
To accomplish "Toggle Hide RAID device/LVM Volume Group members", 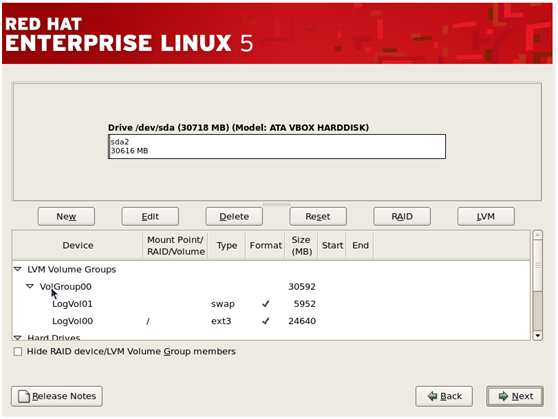I will click(x=18, y=352).
